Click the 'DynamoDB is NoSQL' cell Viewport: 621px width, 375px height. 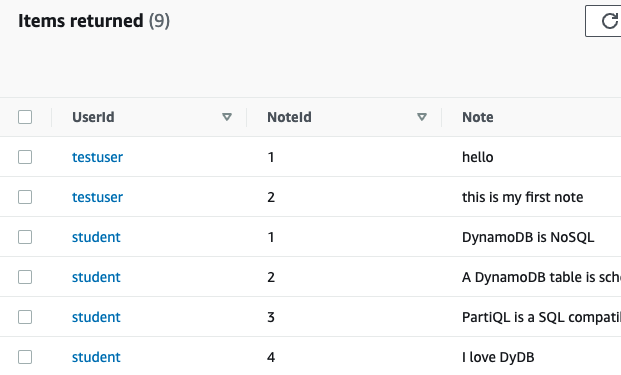[x=528, y=237]
